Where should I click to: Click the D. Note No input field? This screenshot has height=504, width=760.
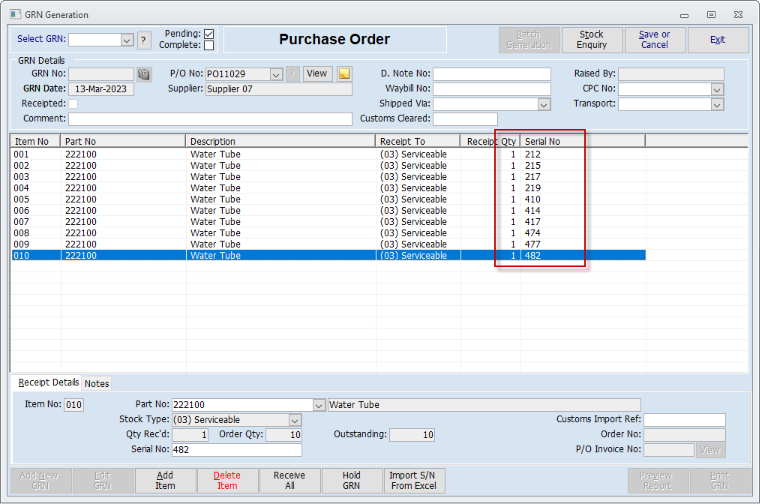tap(491, 74)
